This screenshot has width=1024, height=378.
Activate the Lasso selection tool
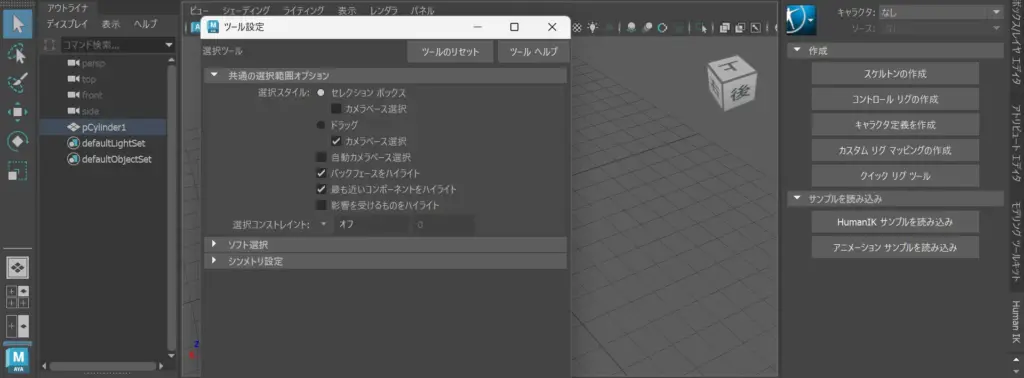click(18, 54)
